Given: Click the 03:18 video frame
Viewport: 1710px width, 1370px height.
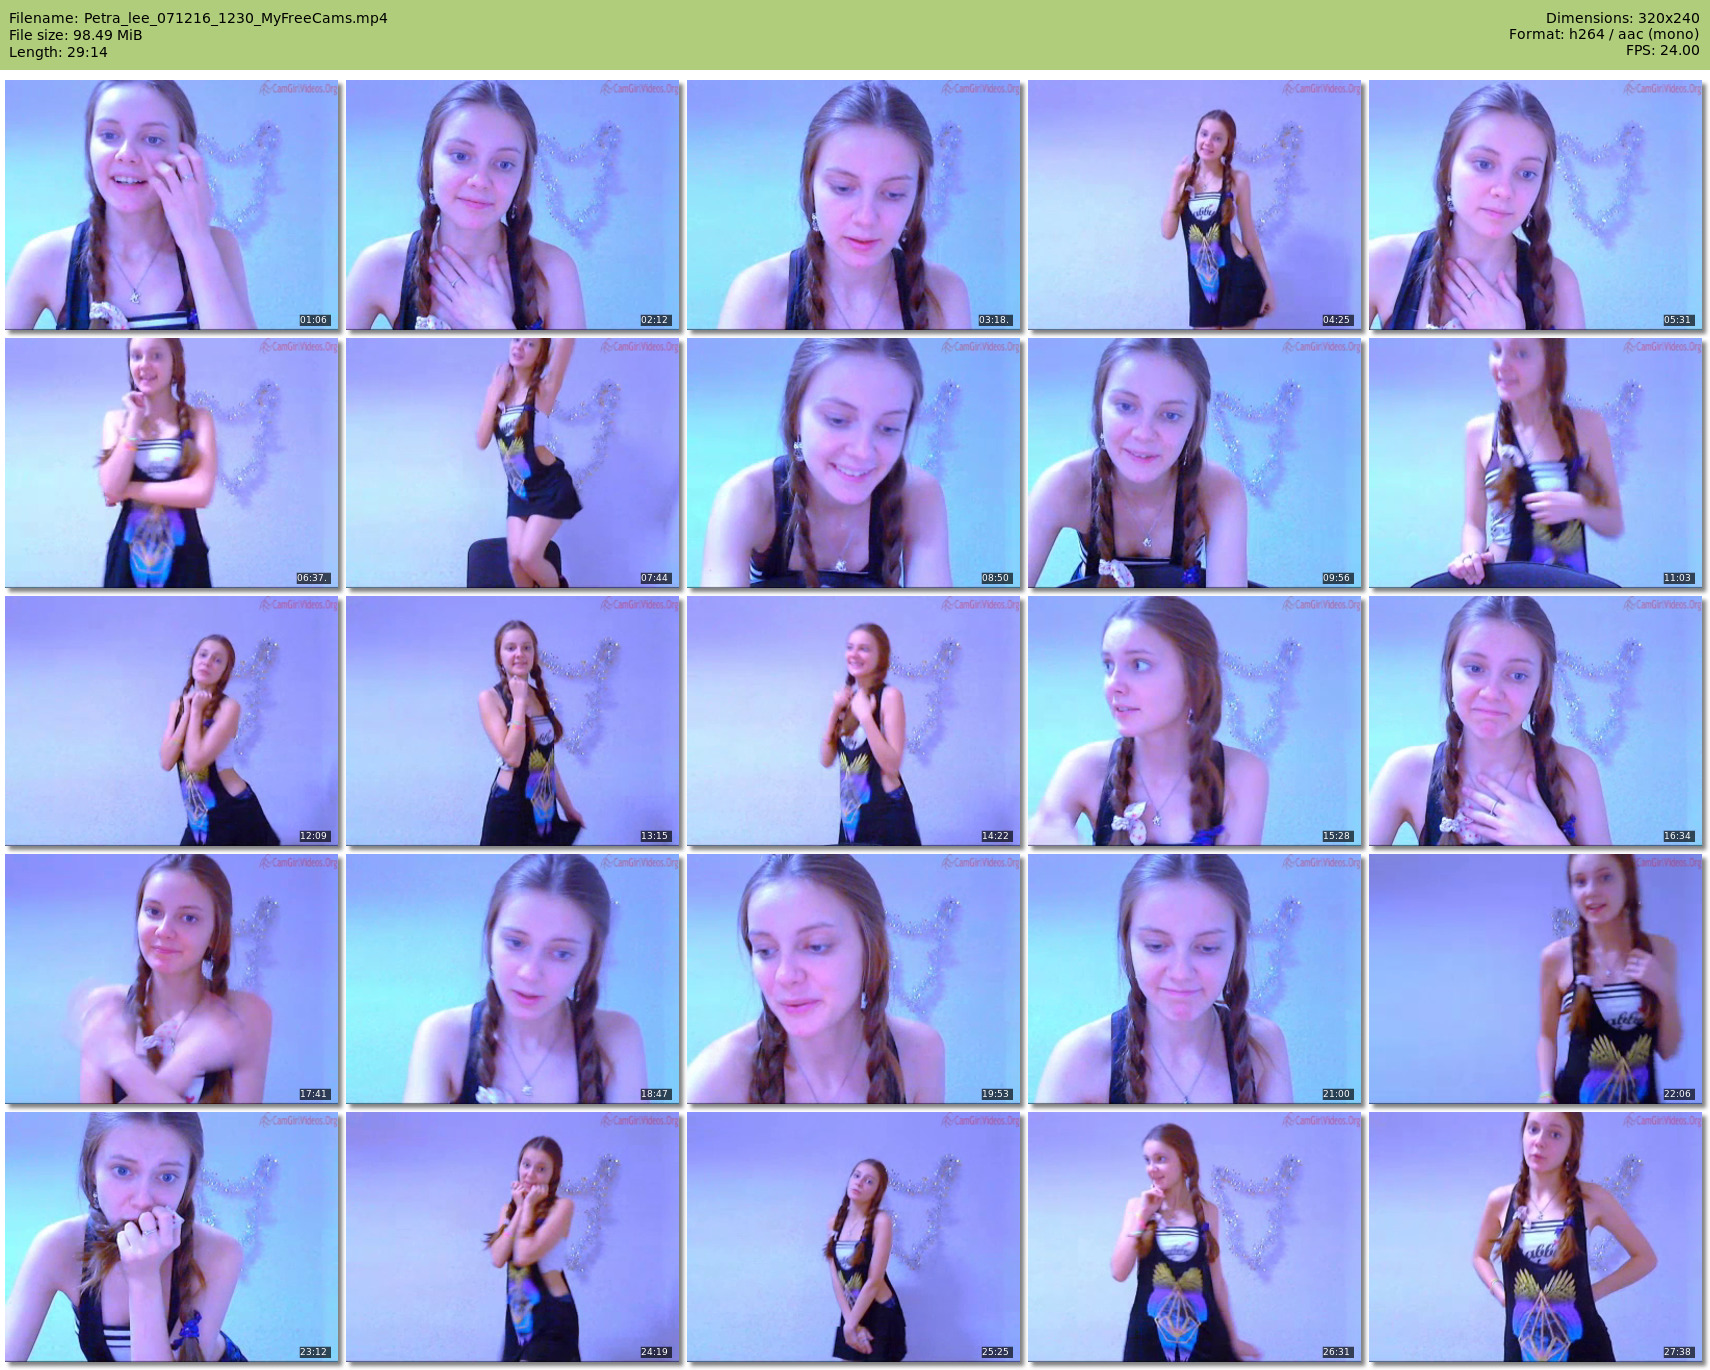Looking at the screenshot, I should tap(854, 205).
